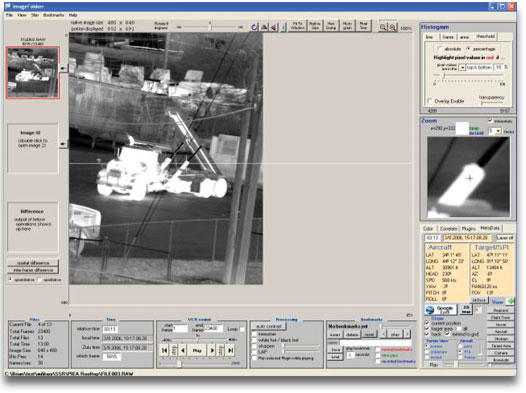This screenshot has width=526, height=393.
Task: Tick the Loop checkbox in VCR control
Action: coord(242,329)
